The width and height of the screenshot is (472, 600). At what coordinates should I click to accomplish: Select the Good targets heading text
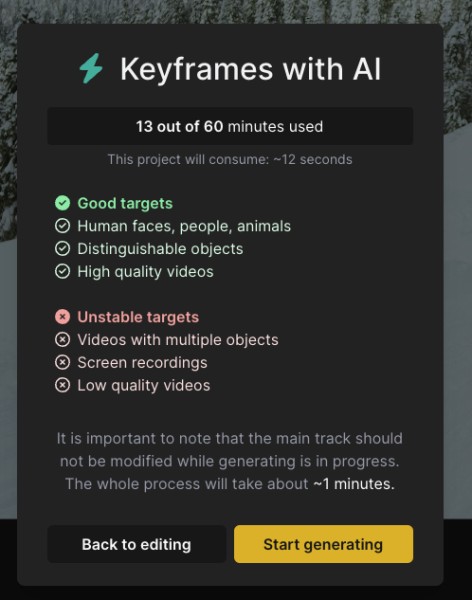coord(125,204)
